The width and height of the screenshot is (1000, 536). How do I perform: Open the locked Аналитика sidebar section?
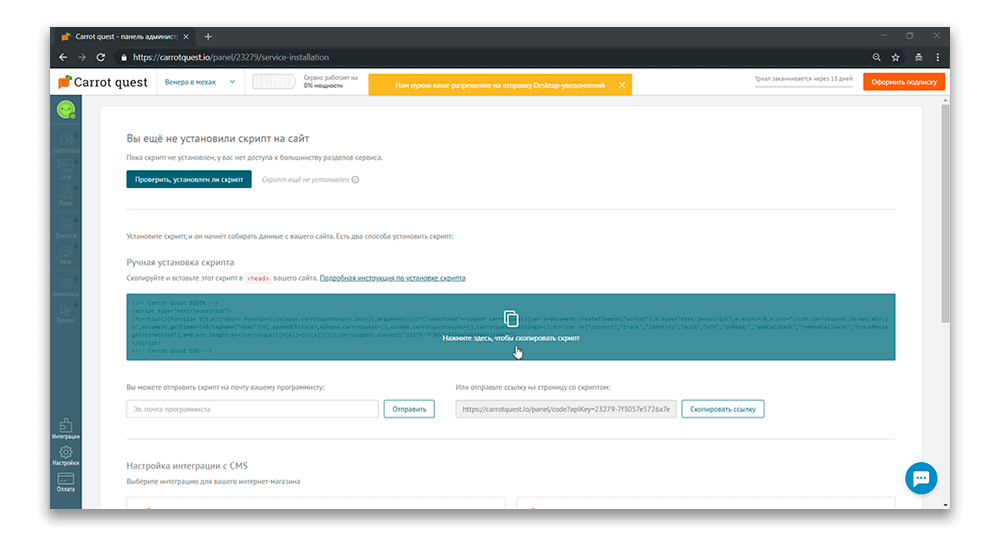(66, 287)
